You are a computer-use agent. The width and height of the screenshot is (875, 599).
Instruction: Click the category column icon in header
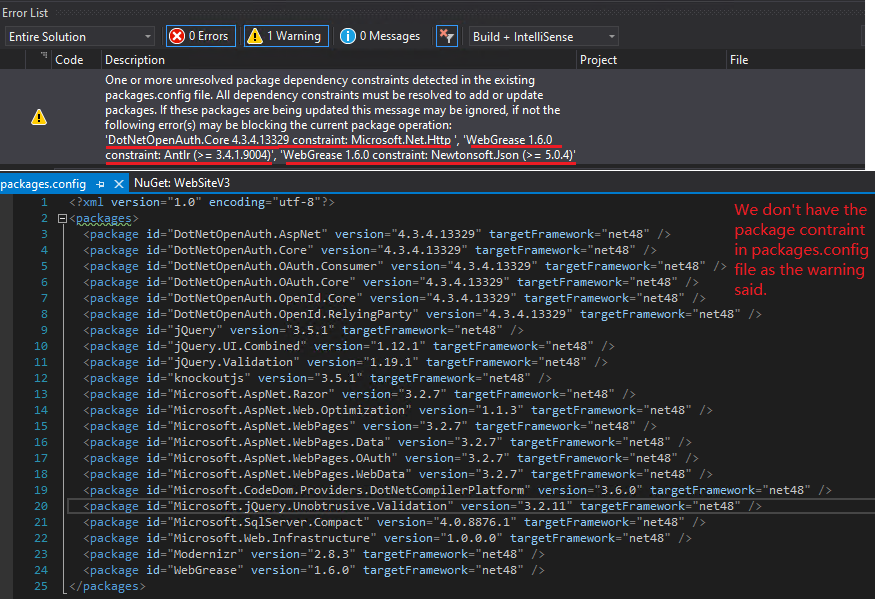(44, 55)
